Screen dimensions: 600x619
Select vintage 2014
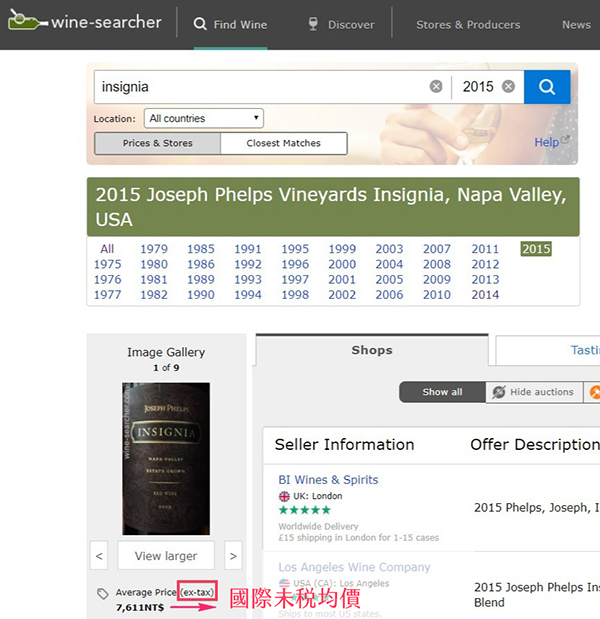[x=486, y=294]
